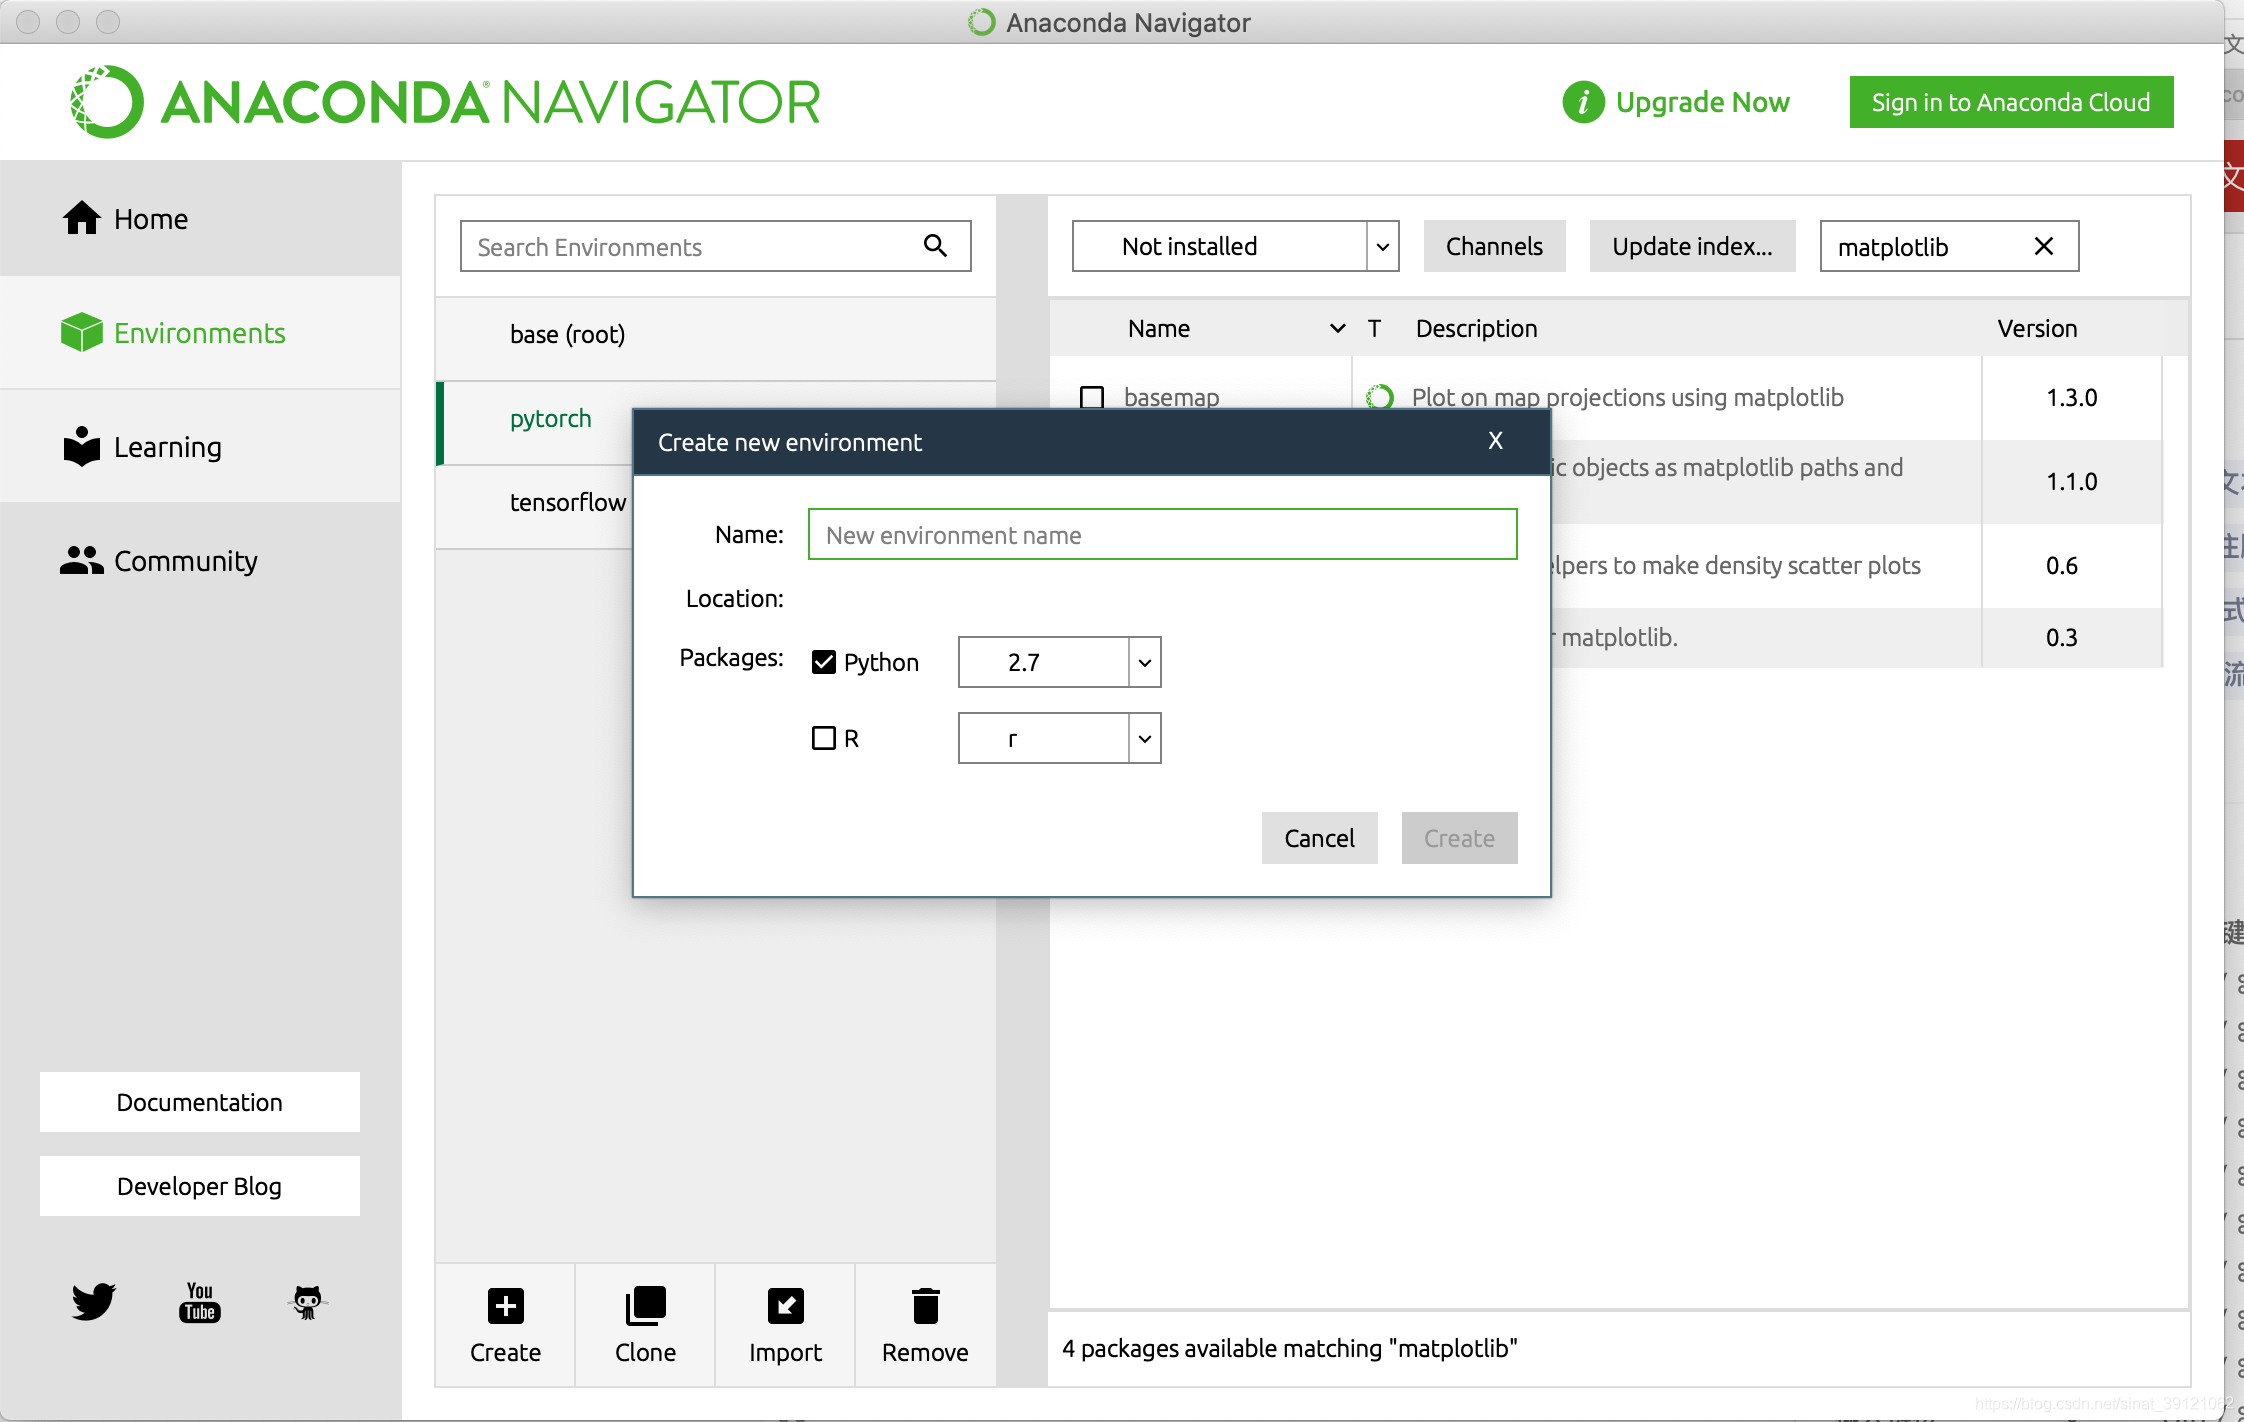This screenshot has width=2244, height=1422.
Task: Click the matplotlib search clear X button
Action: pyautogui.click(x=2044, y=249)
